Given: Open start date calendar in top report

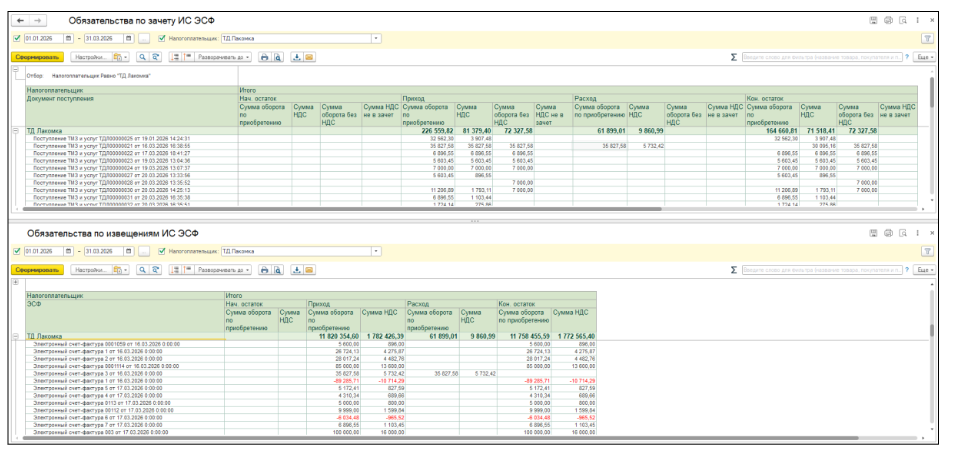Looking at the screenshot, I should [68, 39].
